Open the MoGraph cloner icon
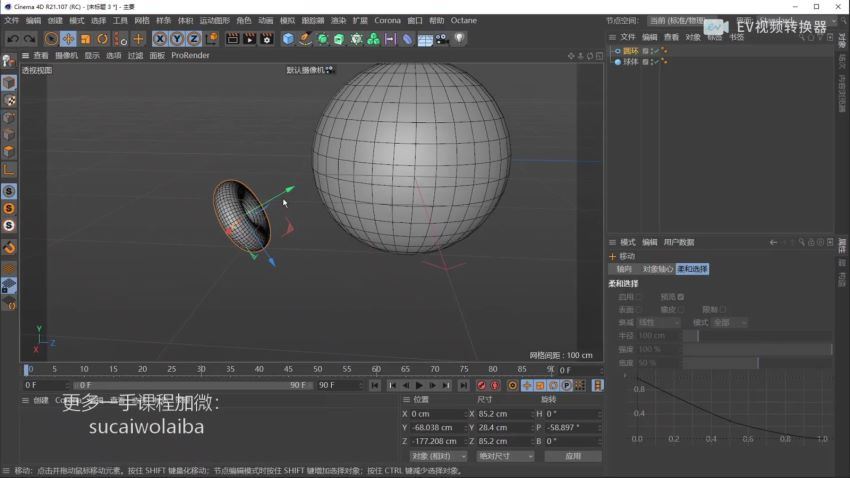850x478 pixels. click(x=374, y=39)
